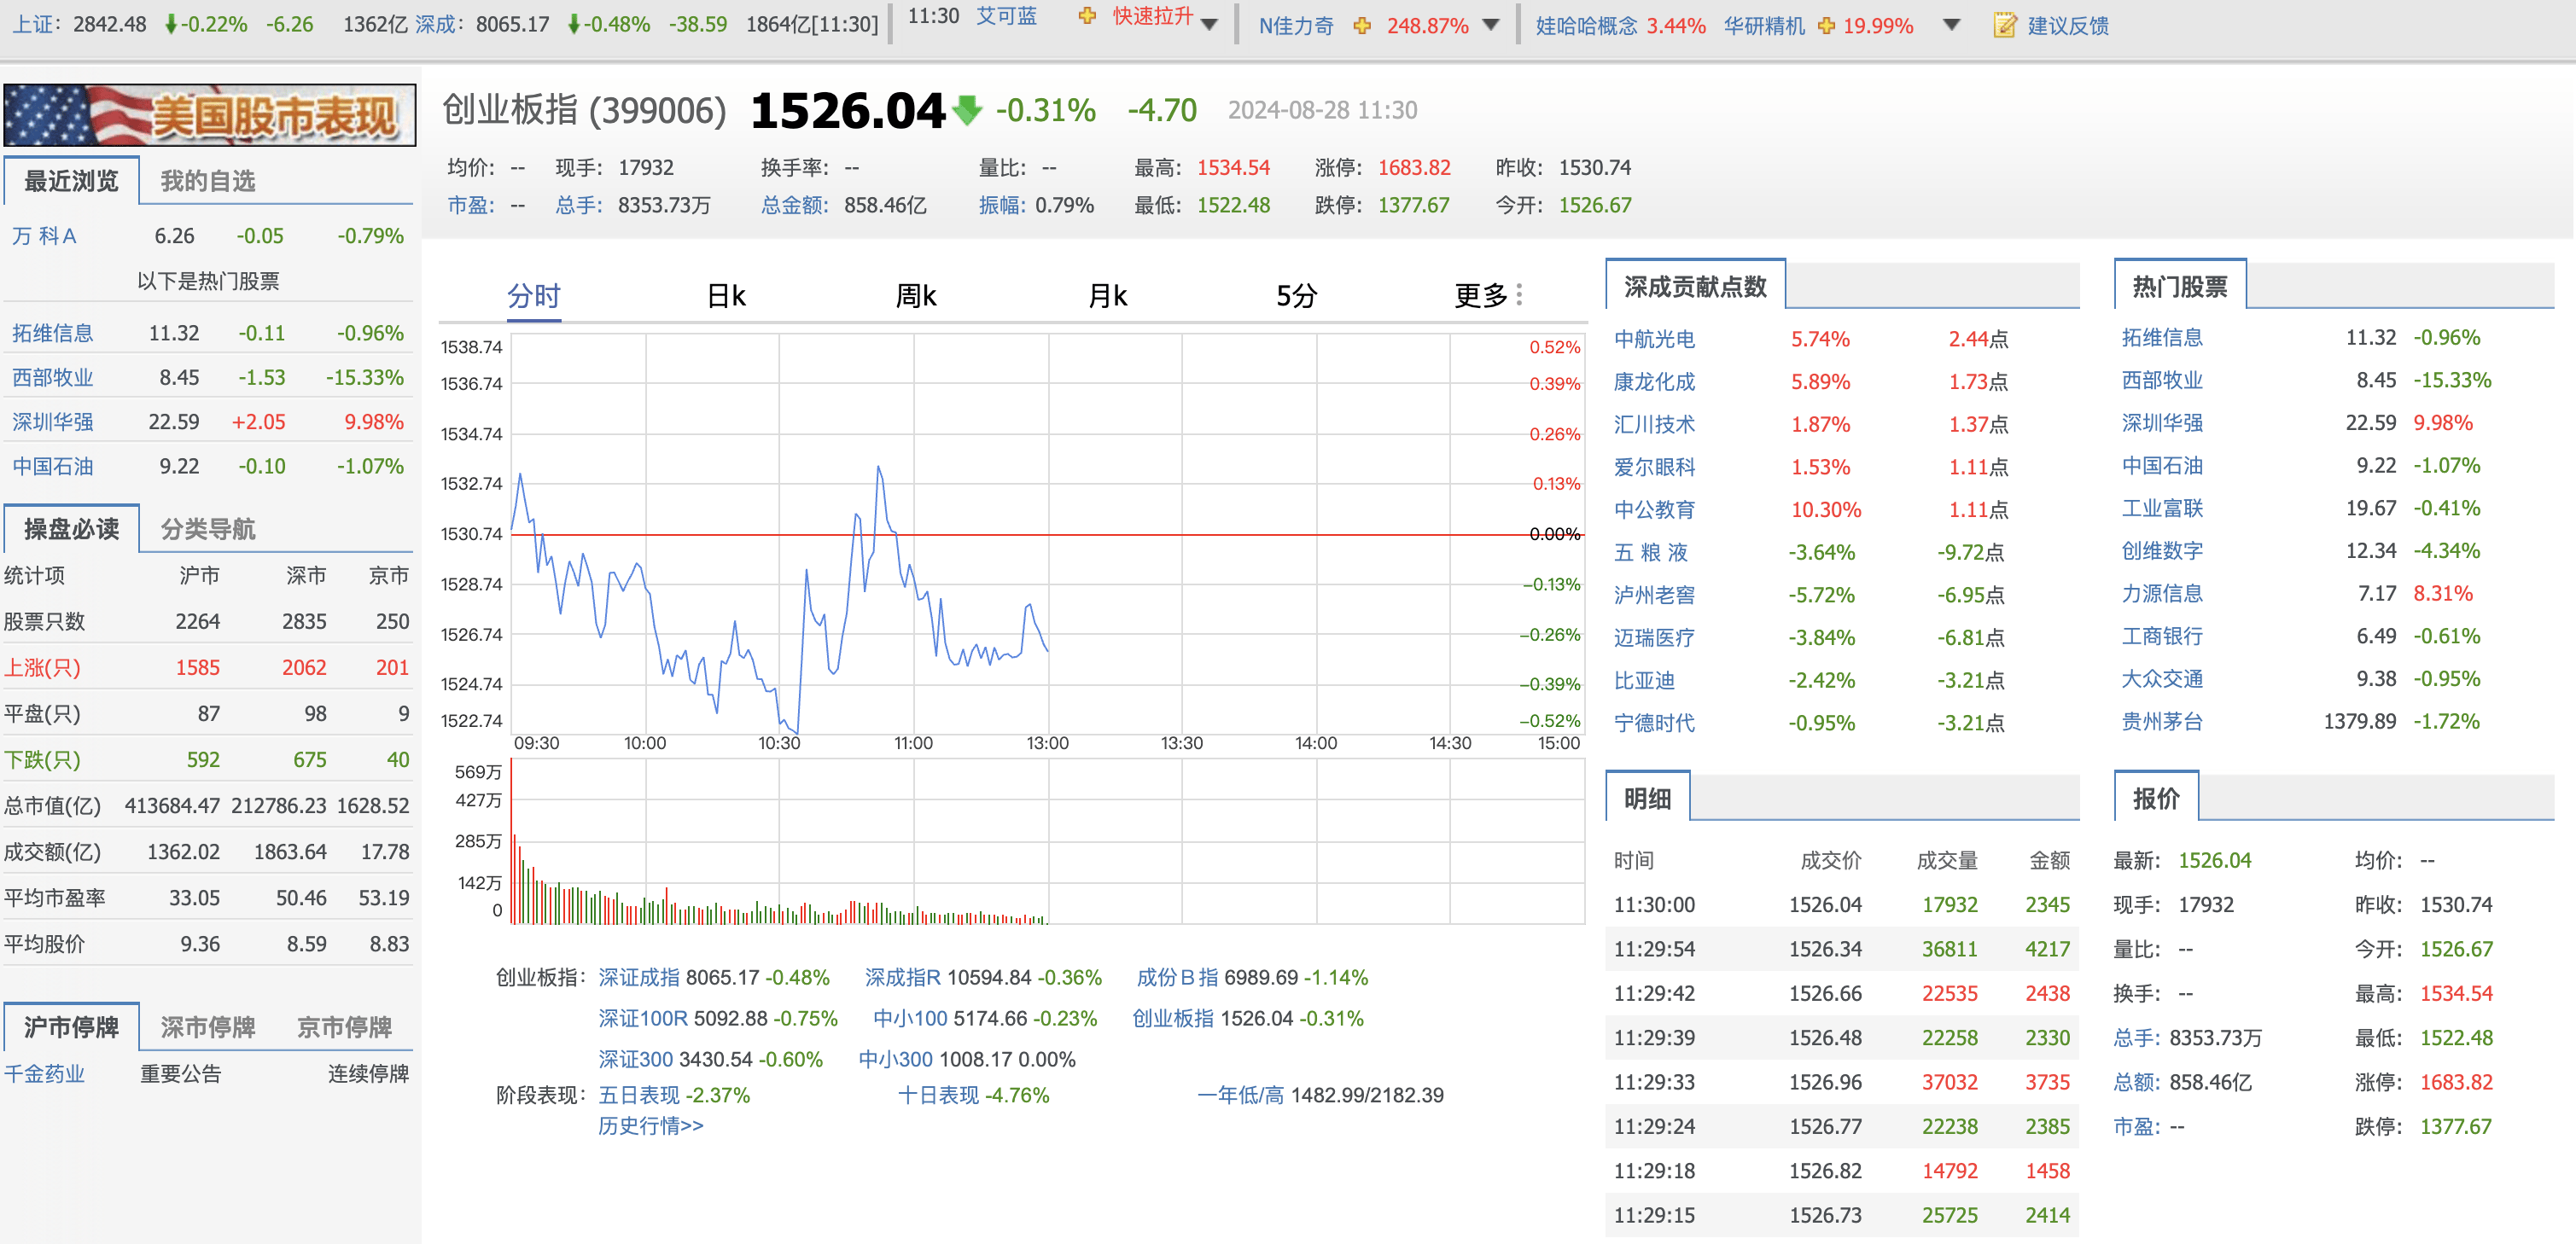Open 贵州茅台 in 热门股票
Viewport: 2576px width, 1244px height.
point(2162,721)
